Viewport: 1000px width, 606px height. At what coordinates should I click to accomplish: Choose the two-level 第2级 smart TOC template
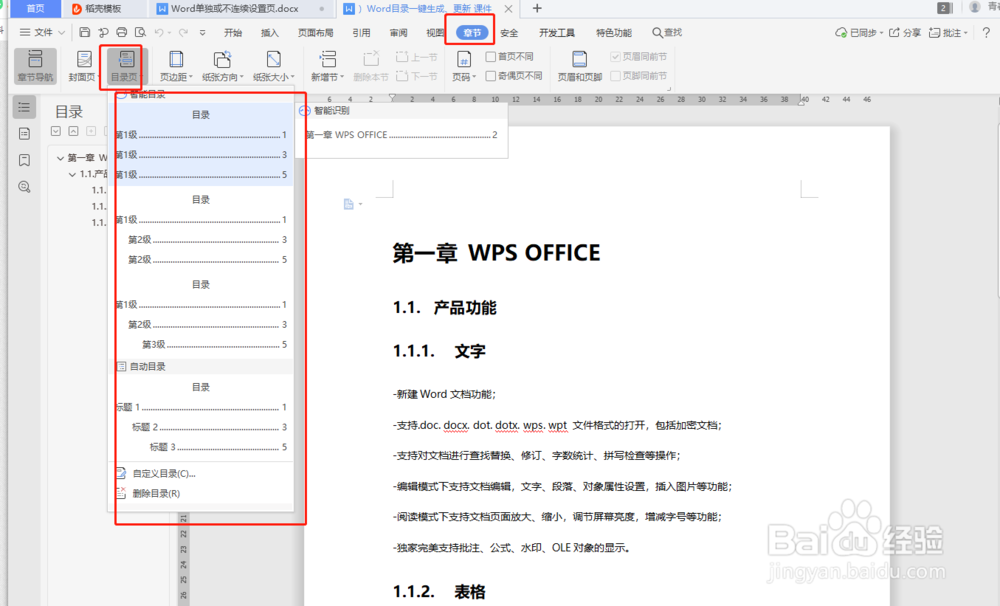coord(201,230)
